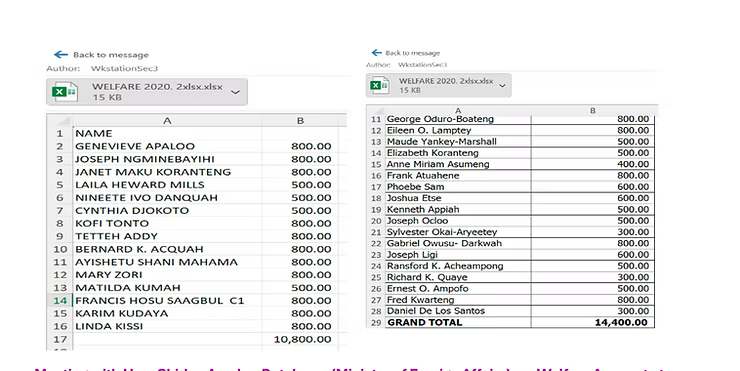Click the FRANCIS HOSU SAAGBUL C1 cell
This screenshot has width=740, height=371.
tap(168, 301)
